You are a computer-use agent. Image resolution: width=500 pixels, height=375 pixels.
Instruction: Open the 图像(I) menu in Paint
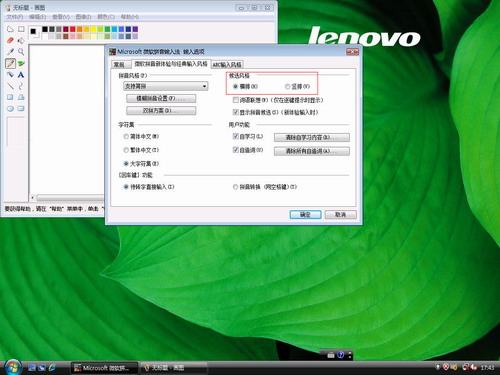(83, 17)
